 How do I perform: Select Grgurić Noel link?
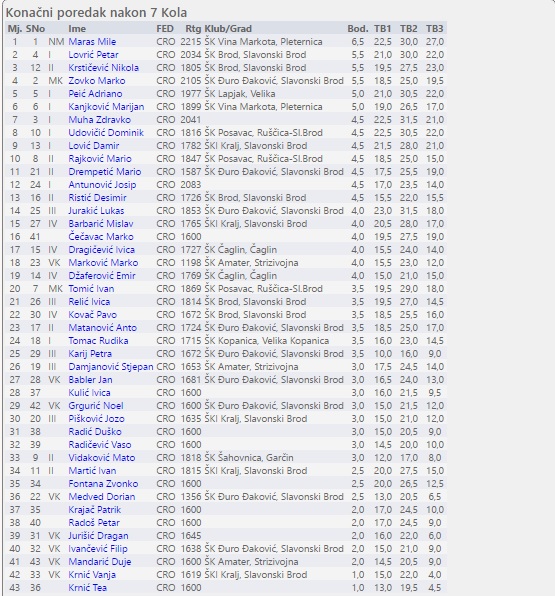click(96, 406)
